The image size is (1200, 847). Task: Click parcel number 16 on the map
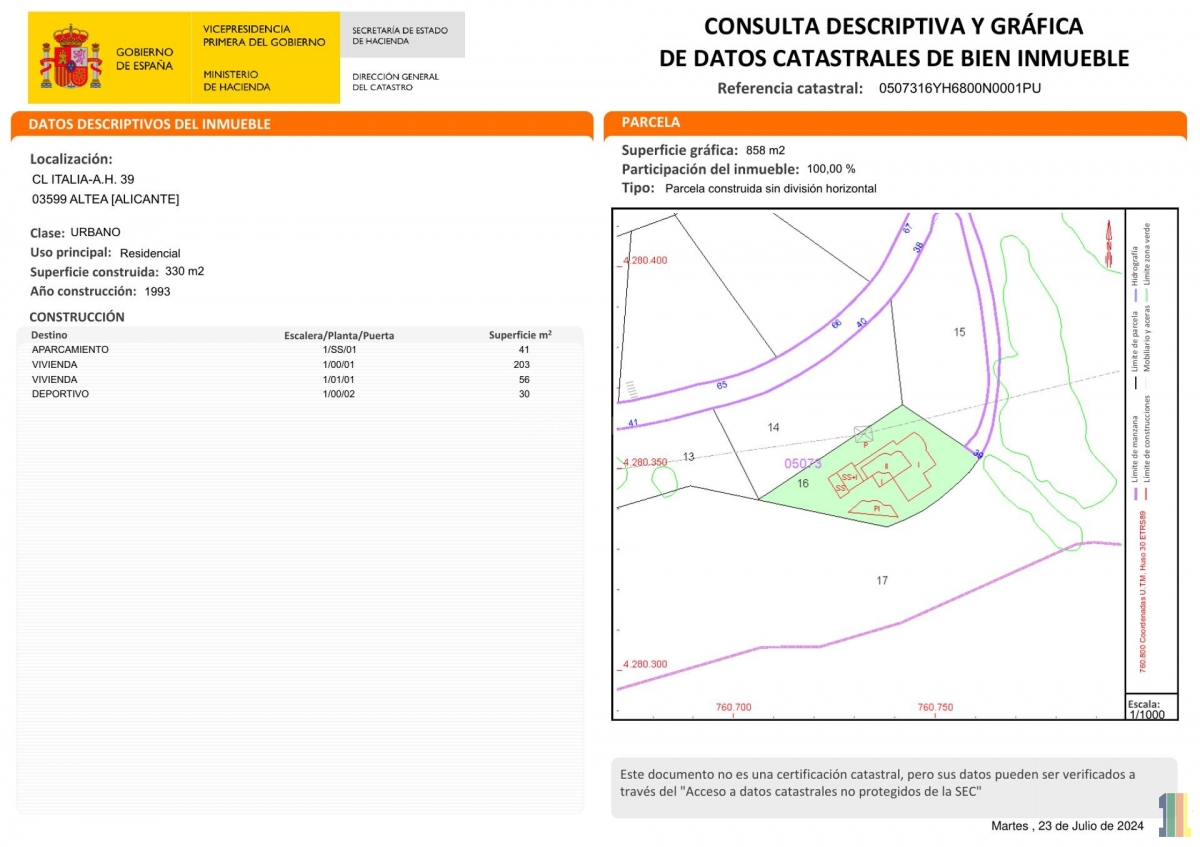[x=803, y=483]
